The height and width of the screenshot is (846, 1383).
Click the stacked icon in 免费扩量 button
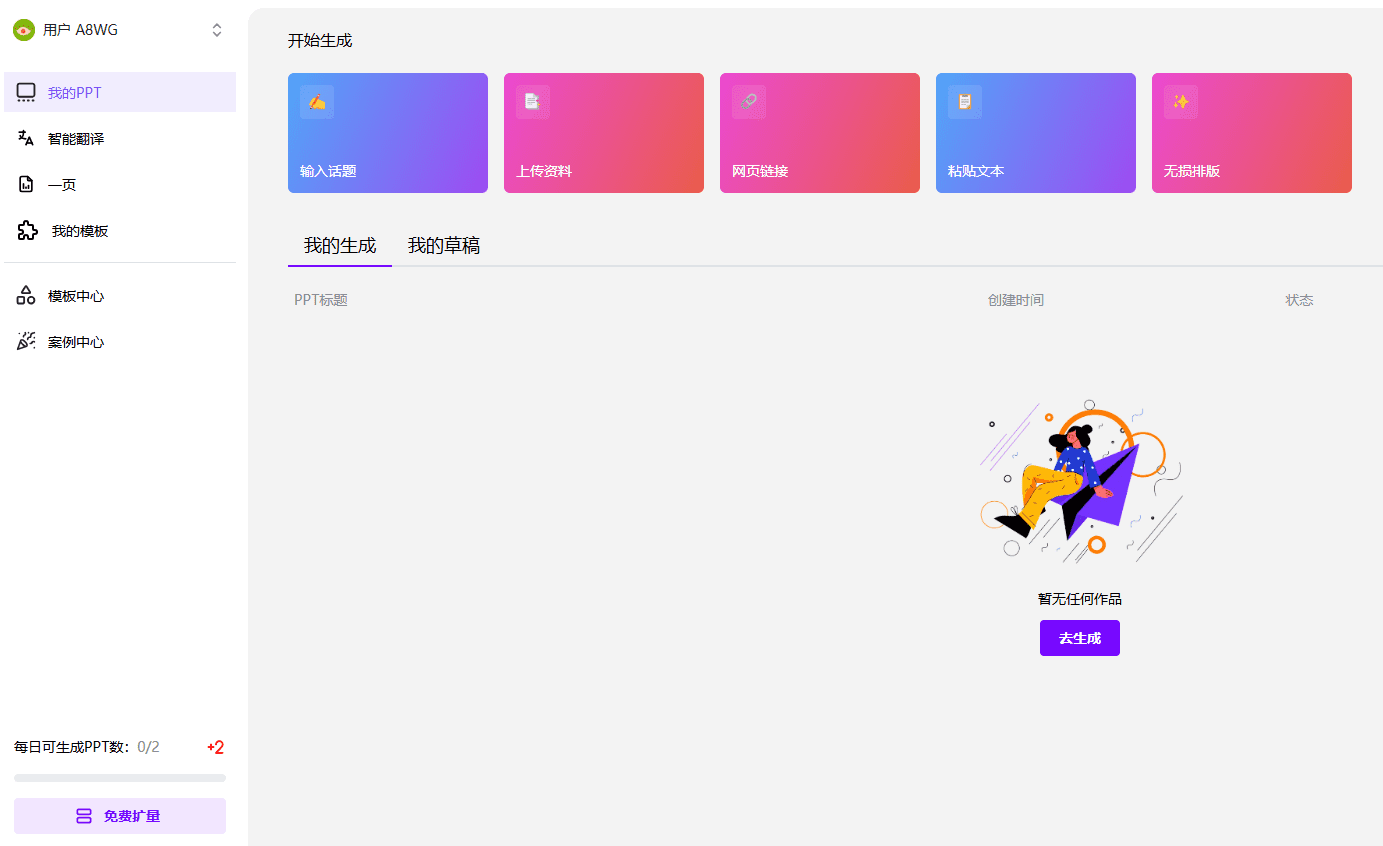85,816
